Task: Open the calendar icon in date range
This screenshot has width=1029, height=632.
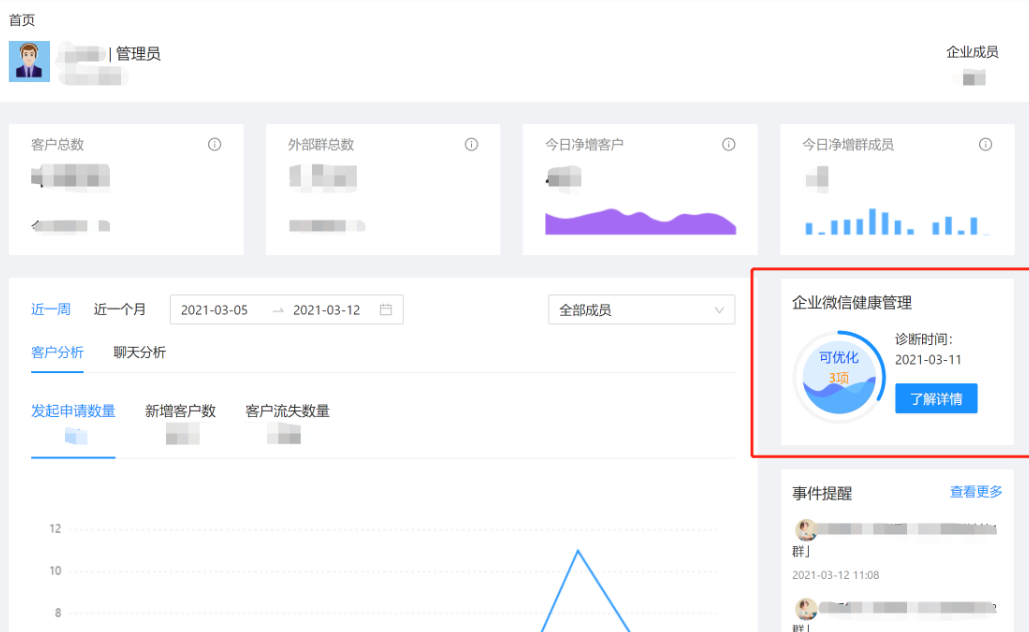Action: tap(386, 310)
